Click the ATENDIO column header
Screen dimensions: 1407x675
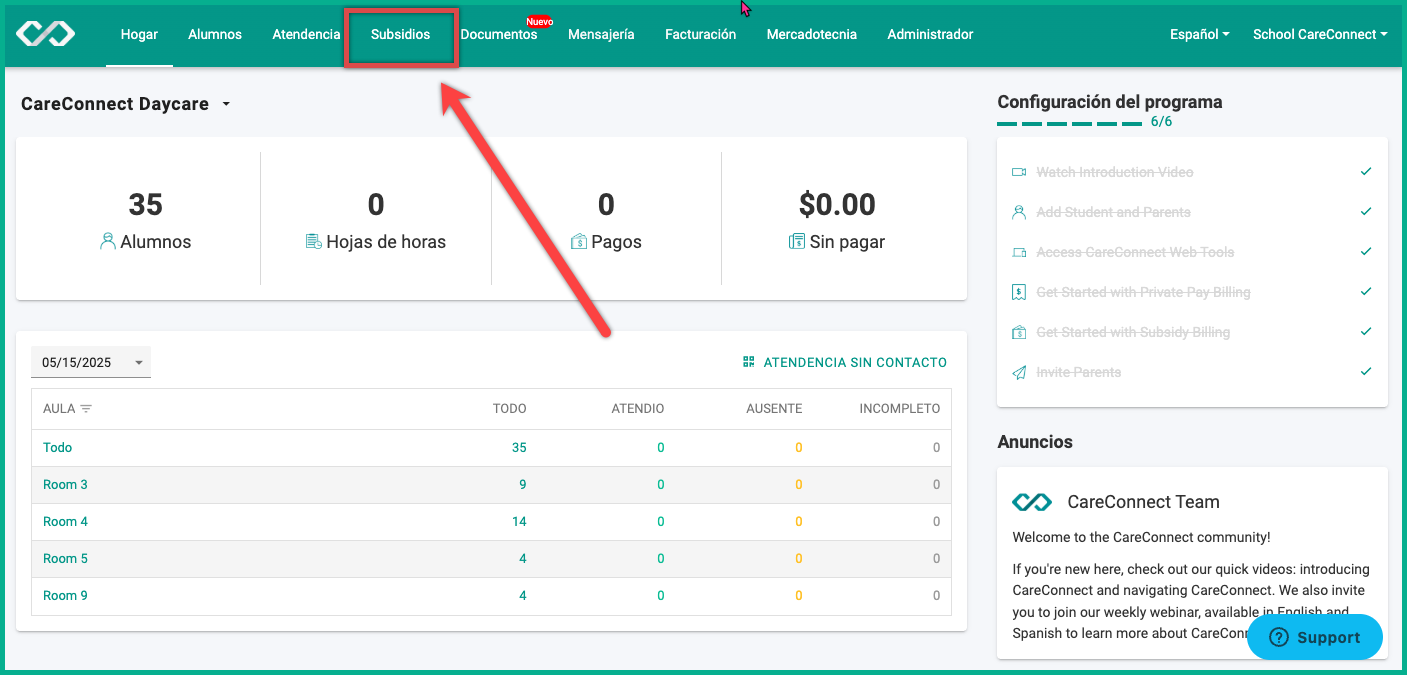click(638, 409)
